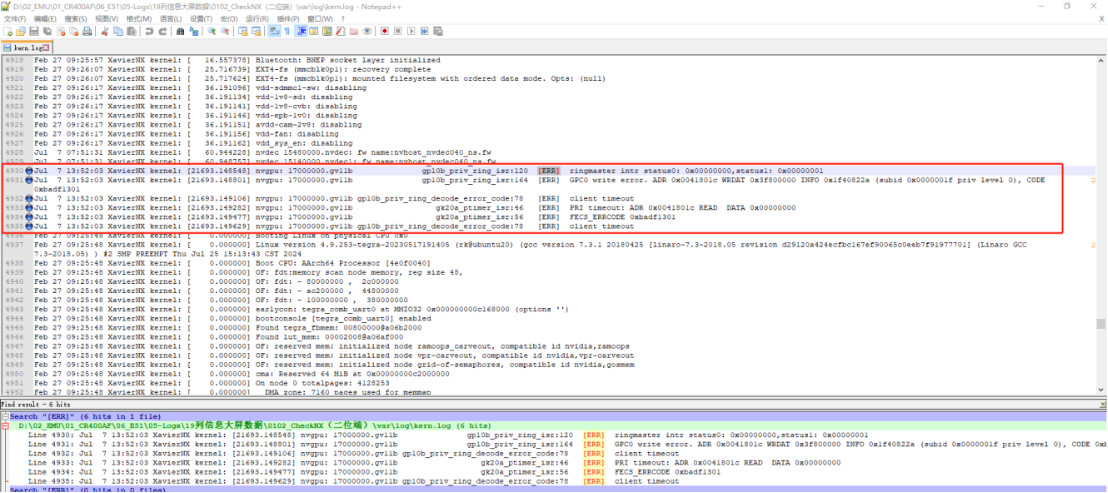Open the 视图(V) menu
This screenshot has width=1108, height=493.
(x=107, y=18)
